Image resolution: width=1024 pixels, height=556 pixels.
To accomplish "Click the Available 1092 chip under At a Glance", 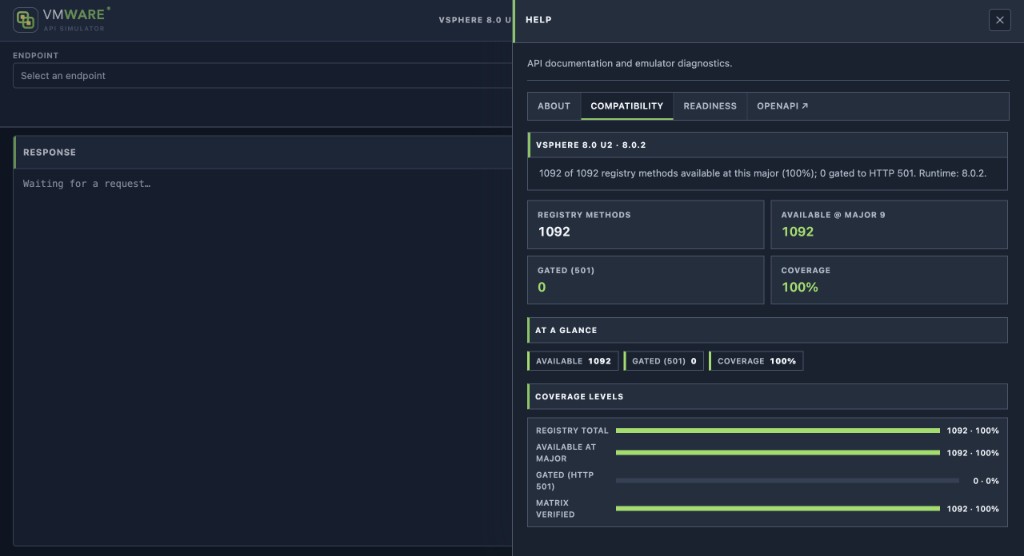I will coord(573,361).
